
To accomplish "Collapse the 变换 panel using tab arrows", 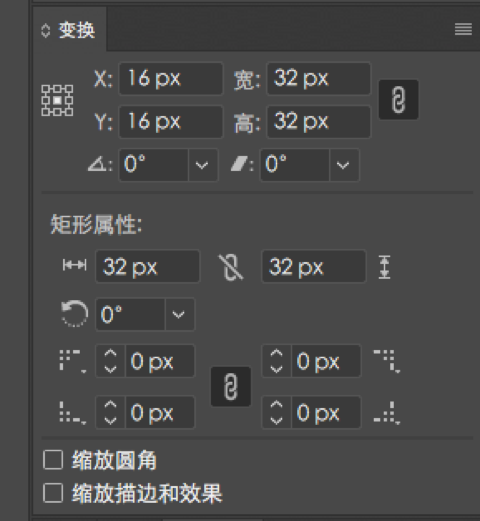I will pyautogui.click(x=45, y=31).
